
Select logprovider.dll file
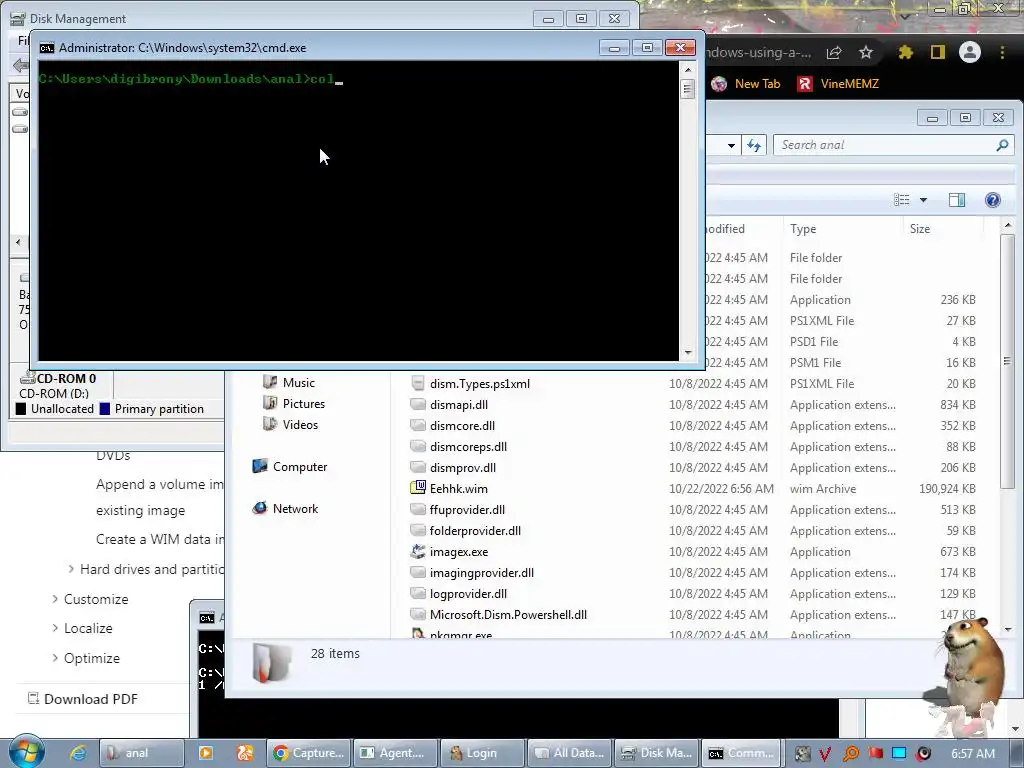click(x=468, y=594)
